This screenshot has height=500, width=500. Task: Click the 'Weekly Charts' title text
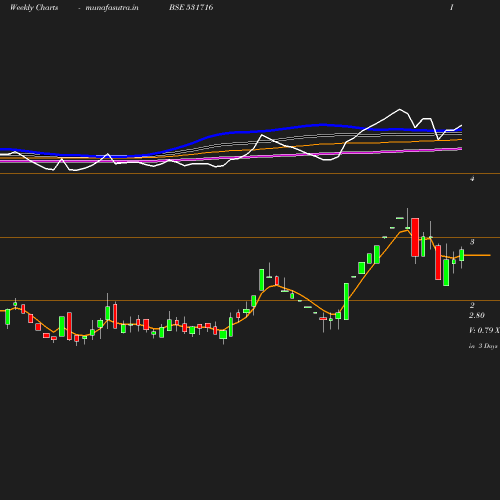[34, 7]
